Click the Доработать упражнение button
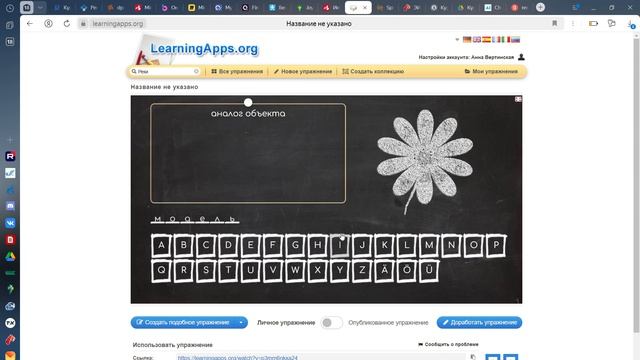Screen dimensions: 640x360 [479, 322]
